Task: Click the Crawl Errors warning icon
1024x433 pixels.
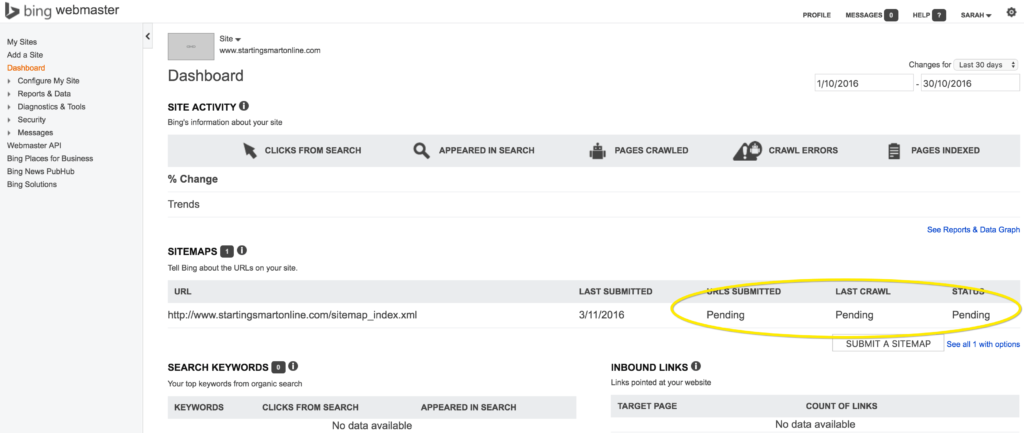Action: click(x=748, y=151)
